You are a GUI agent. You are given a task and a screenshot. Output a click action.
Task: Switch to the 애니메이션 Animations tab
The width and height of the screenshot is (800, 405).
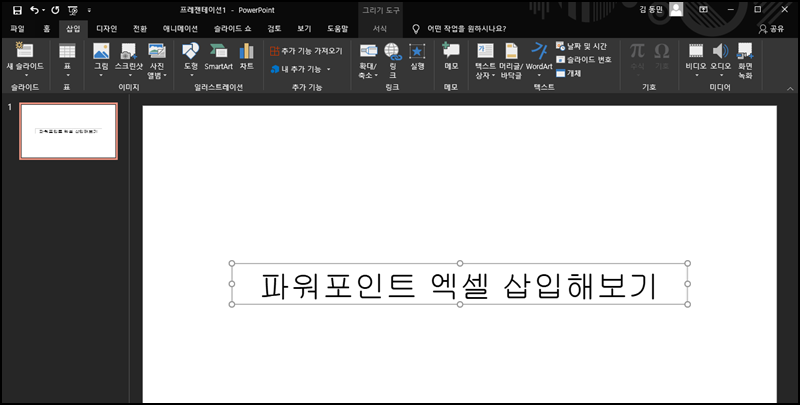click(180, 29)
